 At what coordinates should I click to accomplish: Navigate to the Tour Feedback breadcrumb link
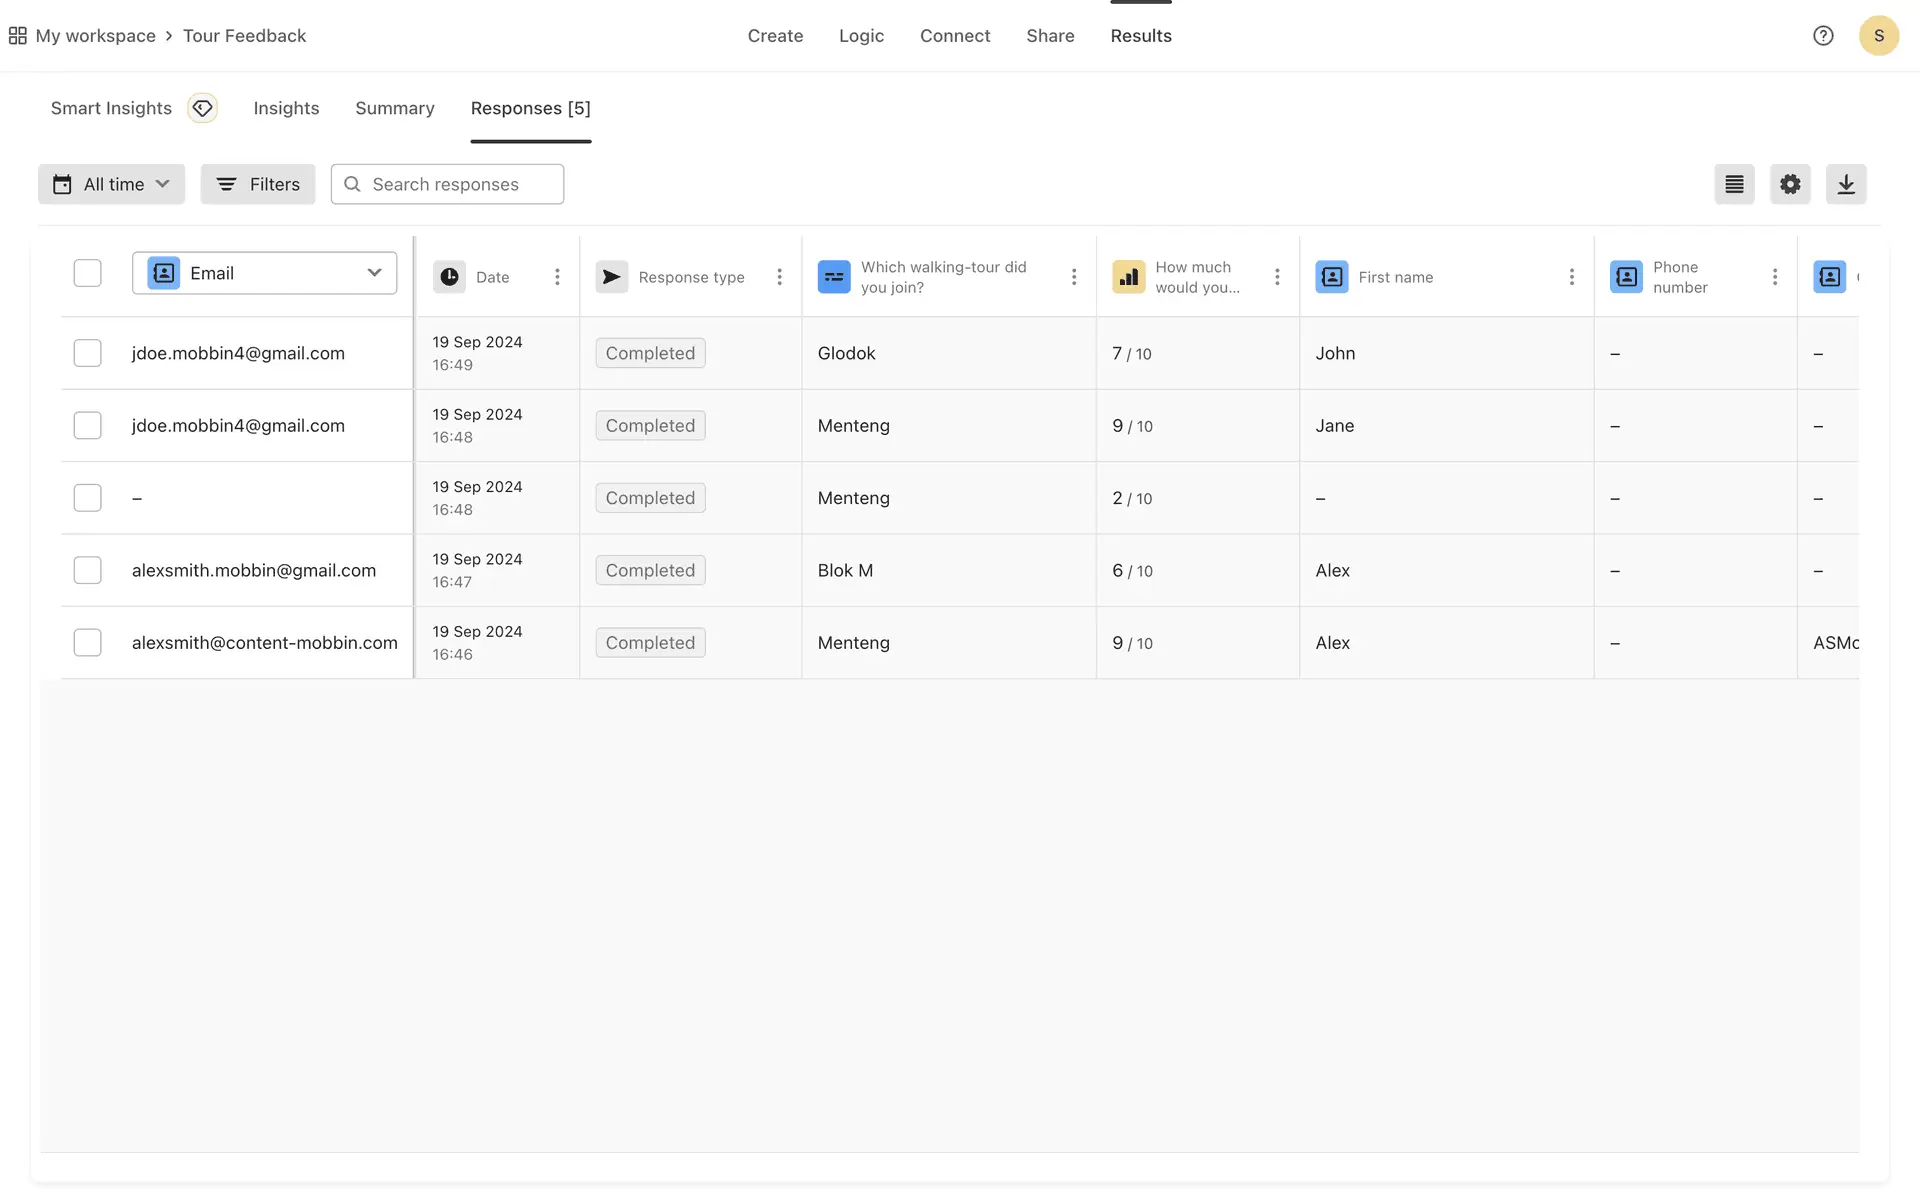pos(244,36)
